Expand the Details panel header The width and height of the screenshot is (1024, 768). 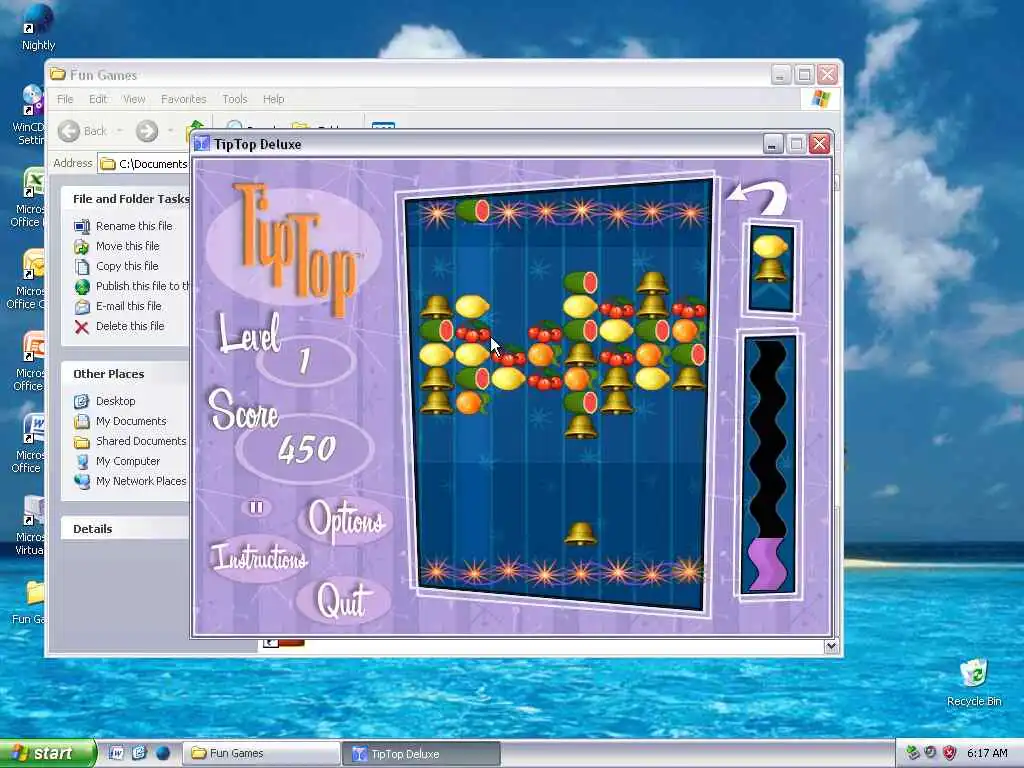(x=125, y=529)
